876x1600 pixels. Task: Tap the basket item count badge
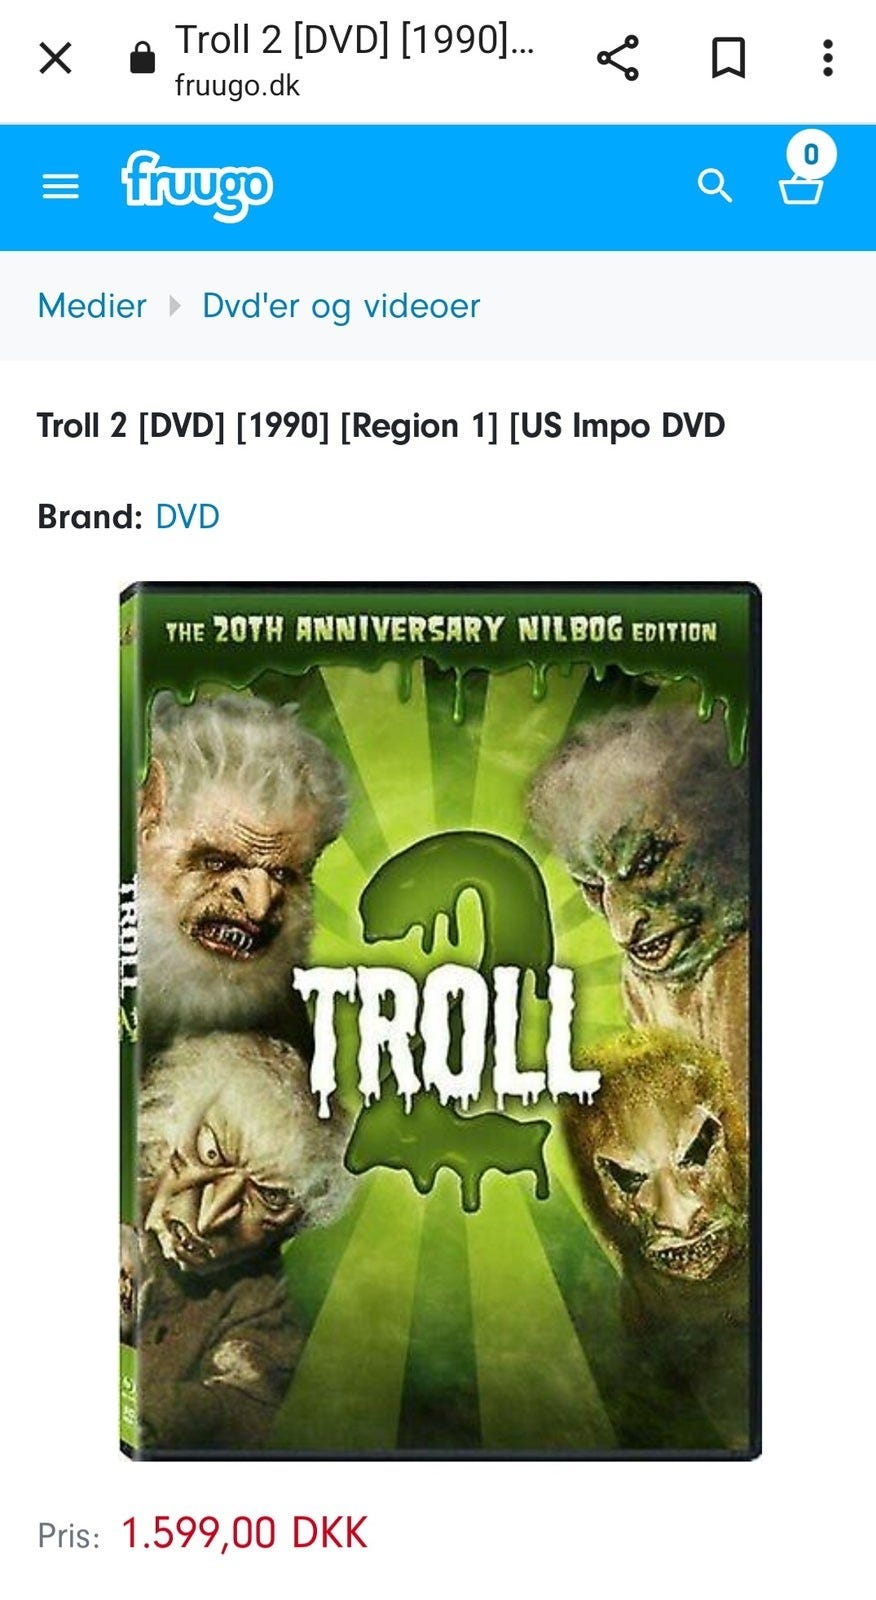click(x=811, y=154)
